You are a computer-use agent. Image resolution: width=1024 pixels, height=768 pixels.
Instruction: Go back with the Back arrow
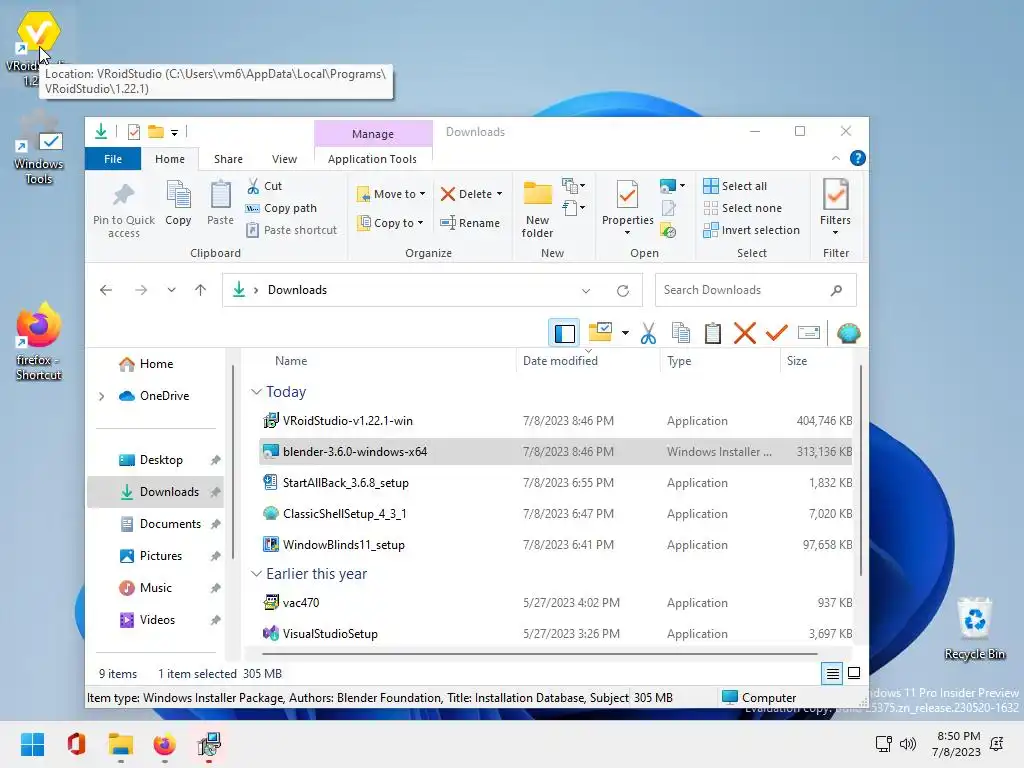(x=106, y=290)
